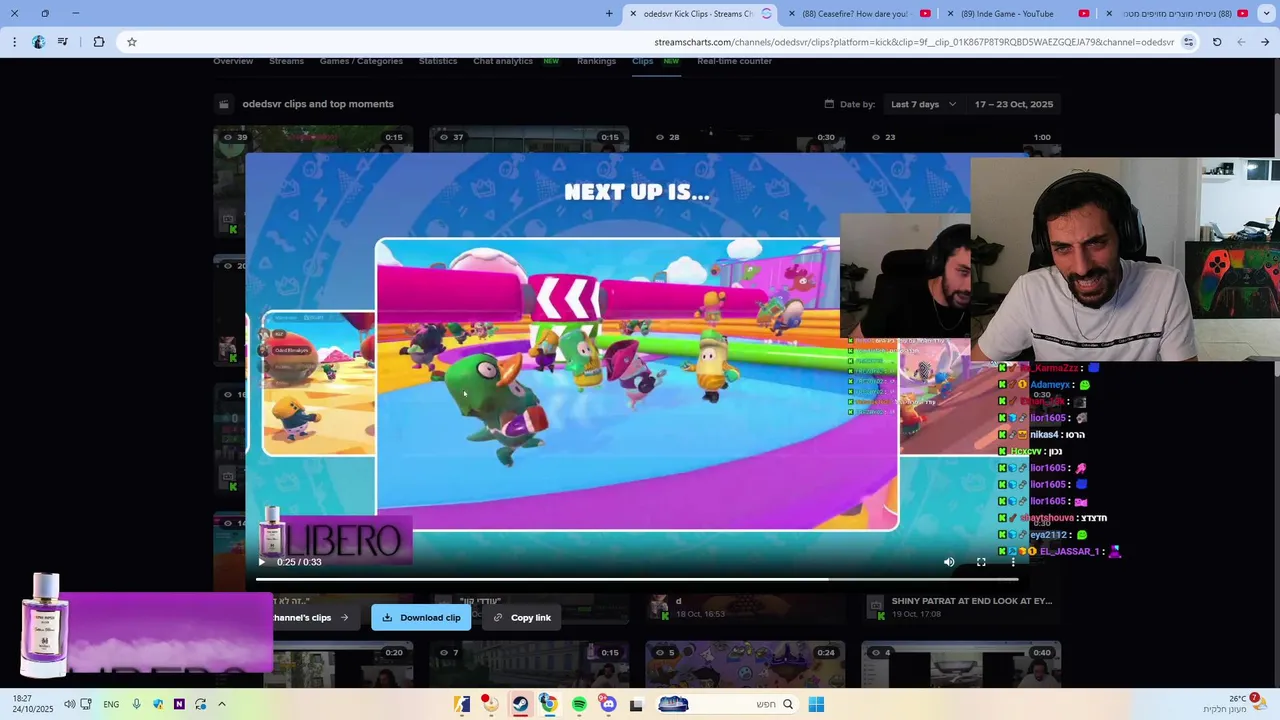Open Discord from the taskbar
This screenshot has height=720, width=1280.
[x=608, y=704]
